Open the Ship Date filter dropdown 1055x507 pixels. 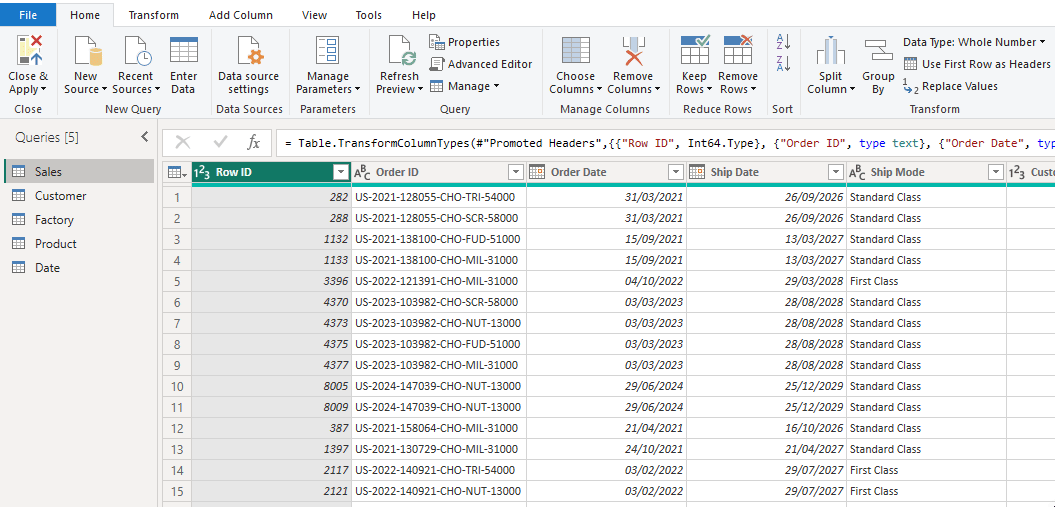tap(836, 172)
